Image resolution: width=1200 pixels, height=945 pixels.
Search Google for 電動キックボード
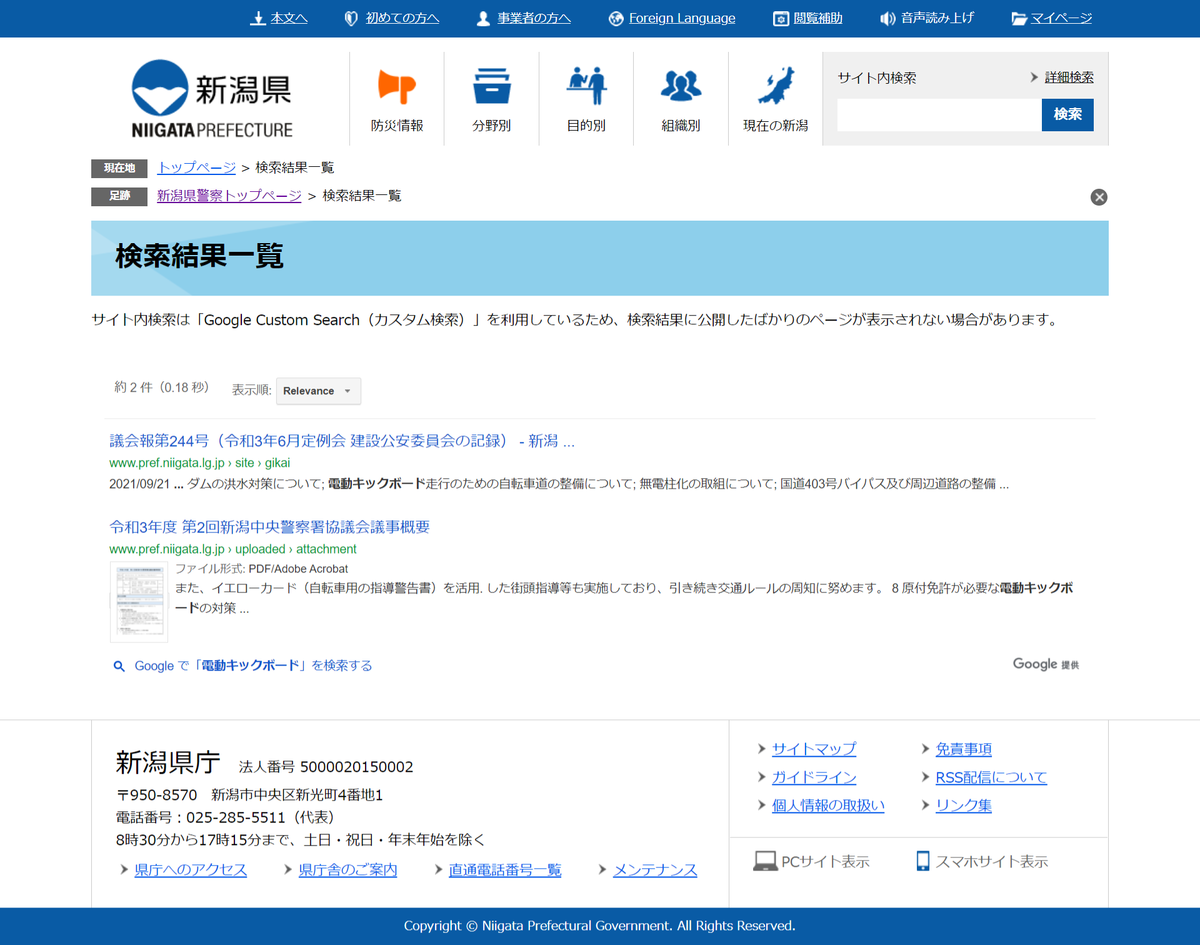coord(253,666)
